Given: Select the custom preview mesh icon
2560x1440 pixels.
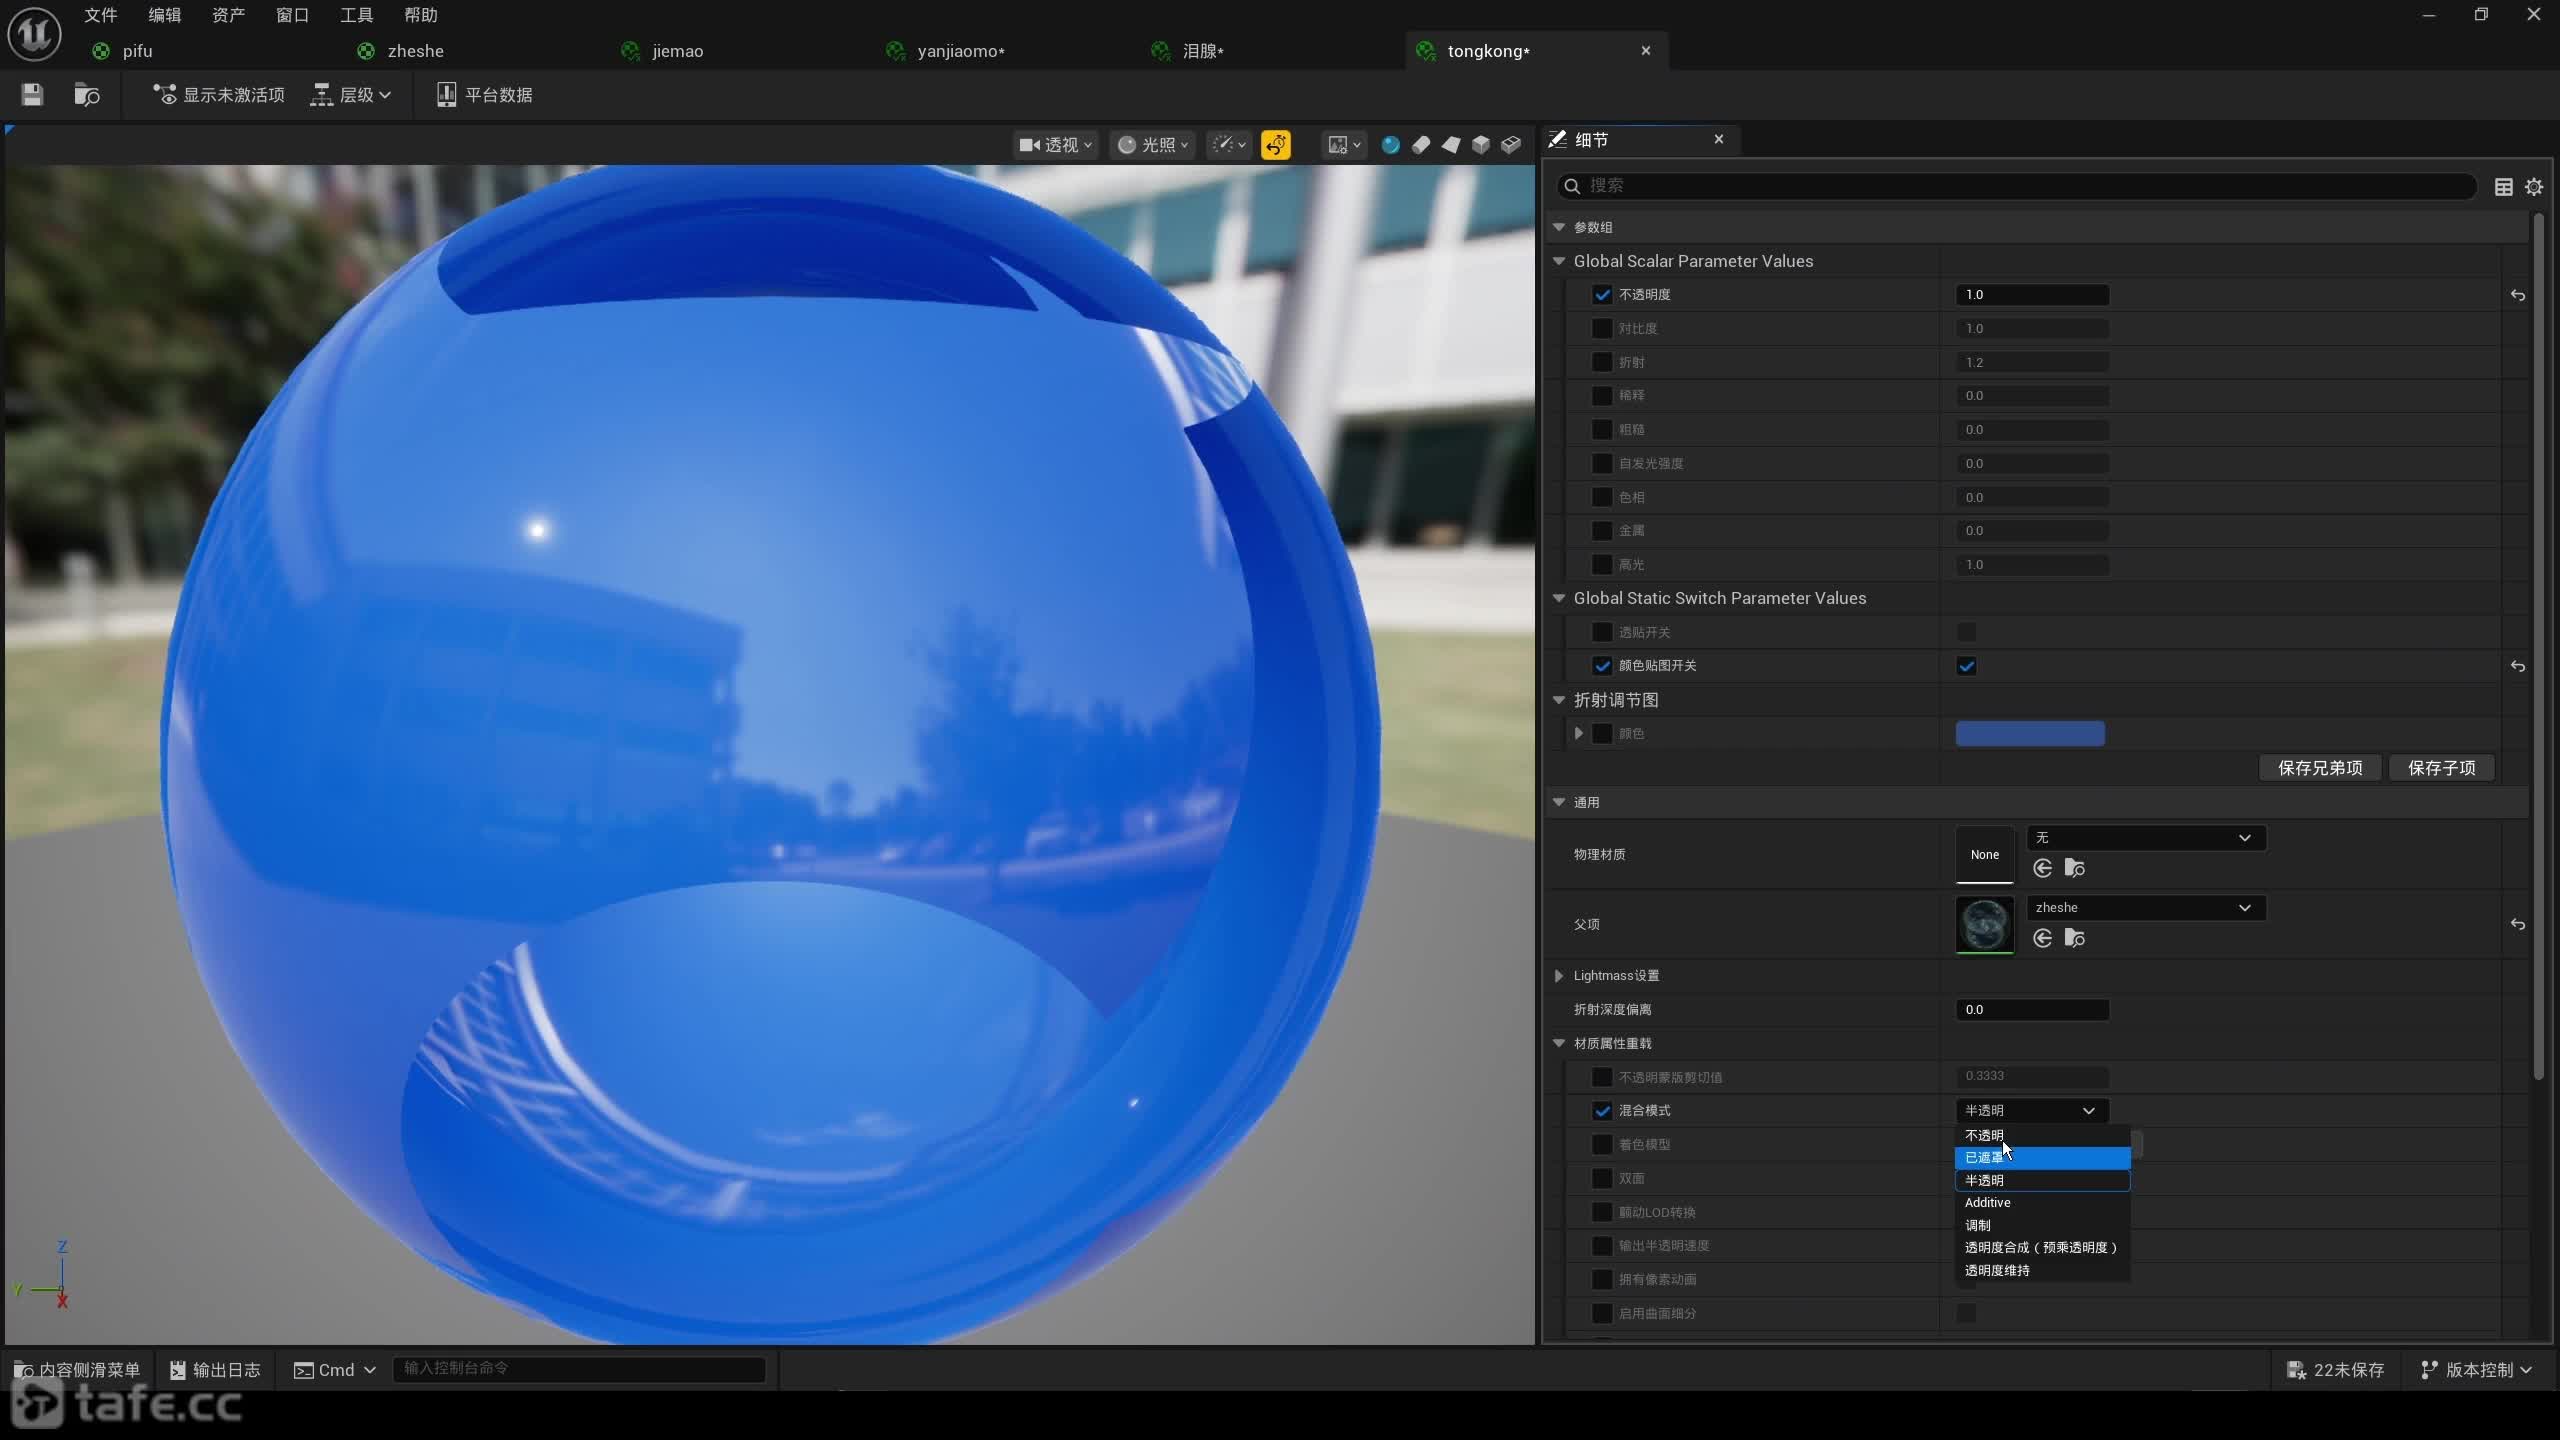Looking at the screenshot, I should click(1511, 145).
